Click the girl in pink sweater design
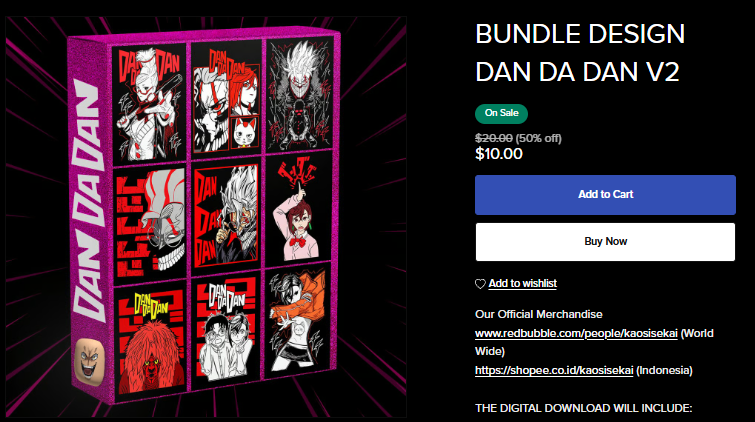The height and width of the screenshot is (422, 755). click(298, 208)
